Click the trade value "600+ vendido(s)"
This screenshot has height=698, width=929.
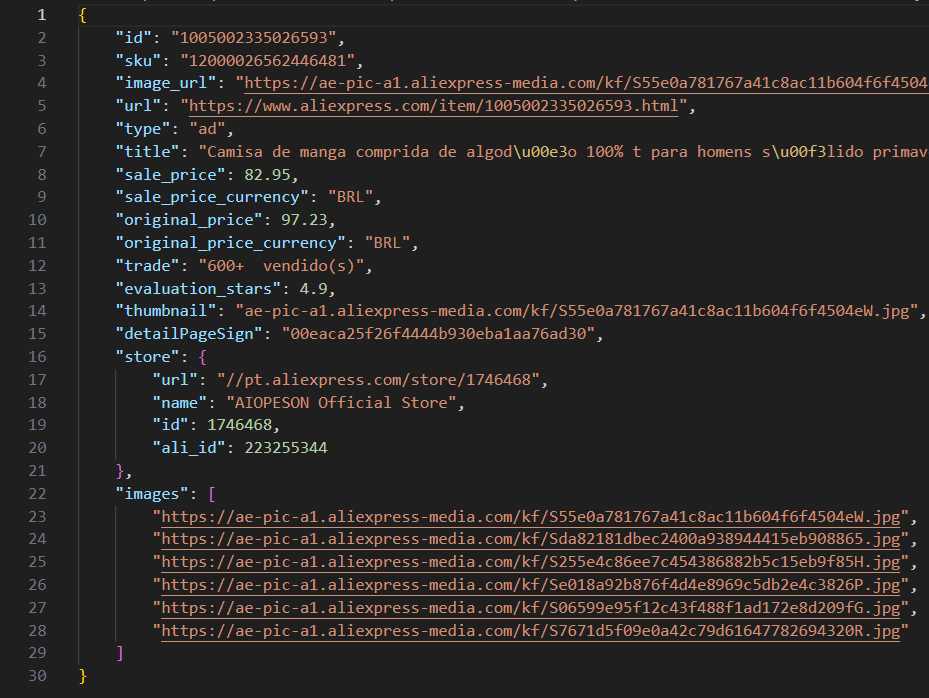pos(281,265)
